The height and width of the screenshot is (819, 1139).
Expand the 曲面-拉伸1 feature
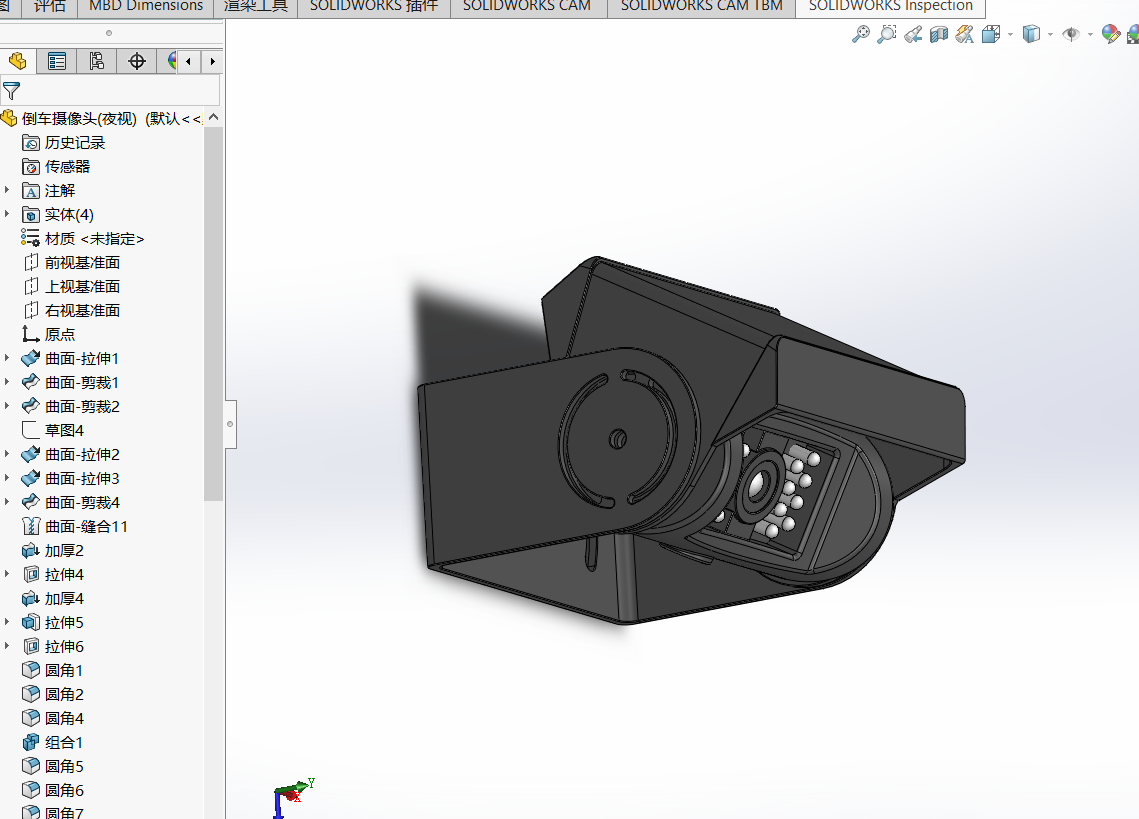[7, 358]
